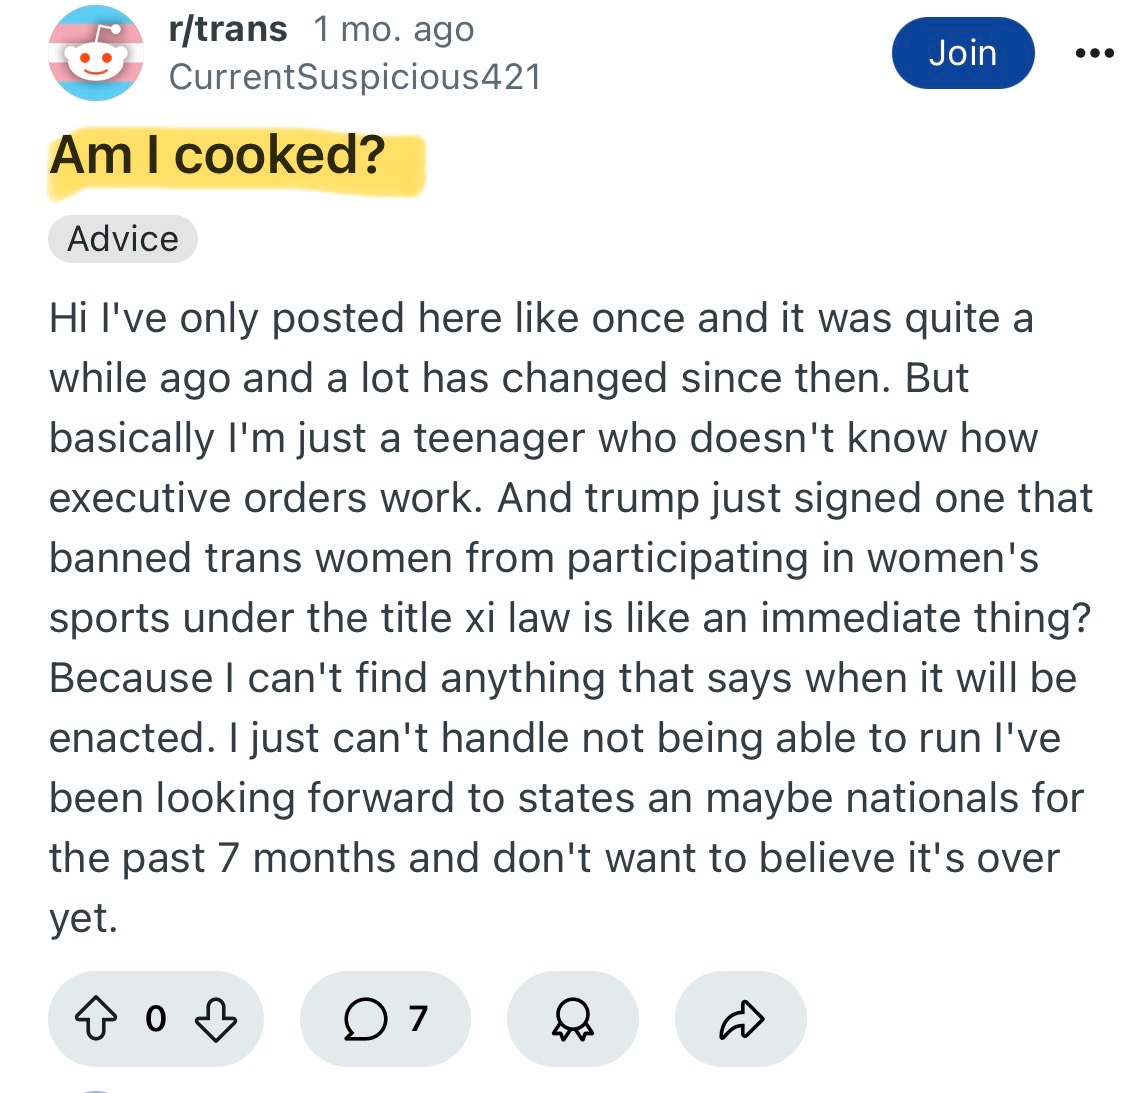This screenshot has height=1093, width=1140.
Task: View the CurrentSuspicious421 user profile
Action: pos(355,77)
